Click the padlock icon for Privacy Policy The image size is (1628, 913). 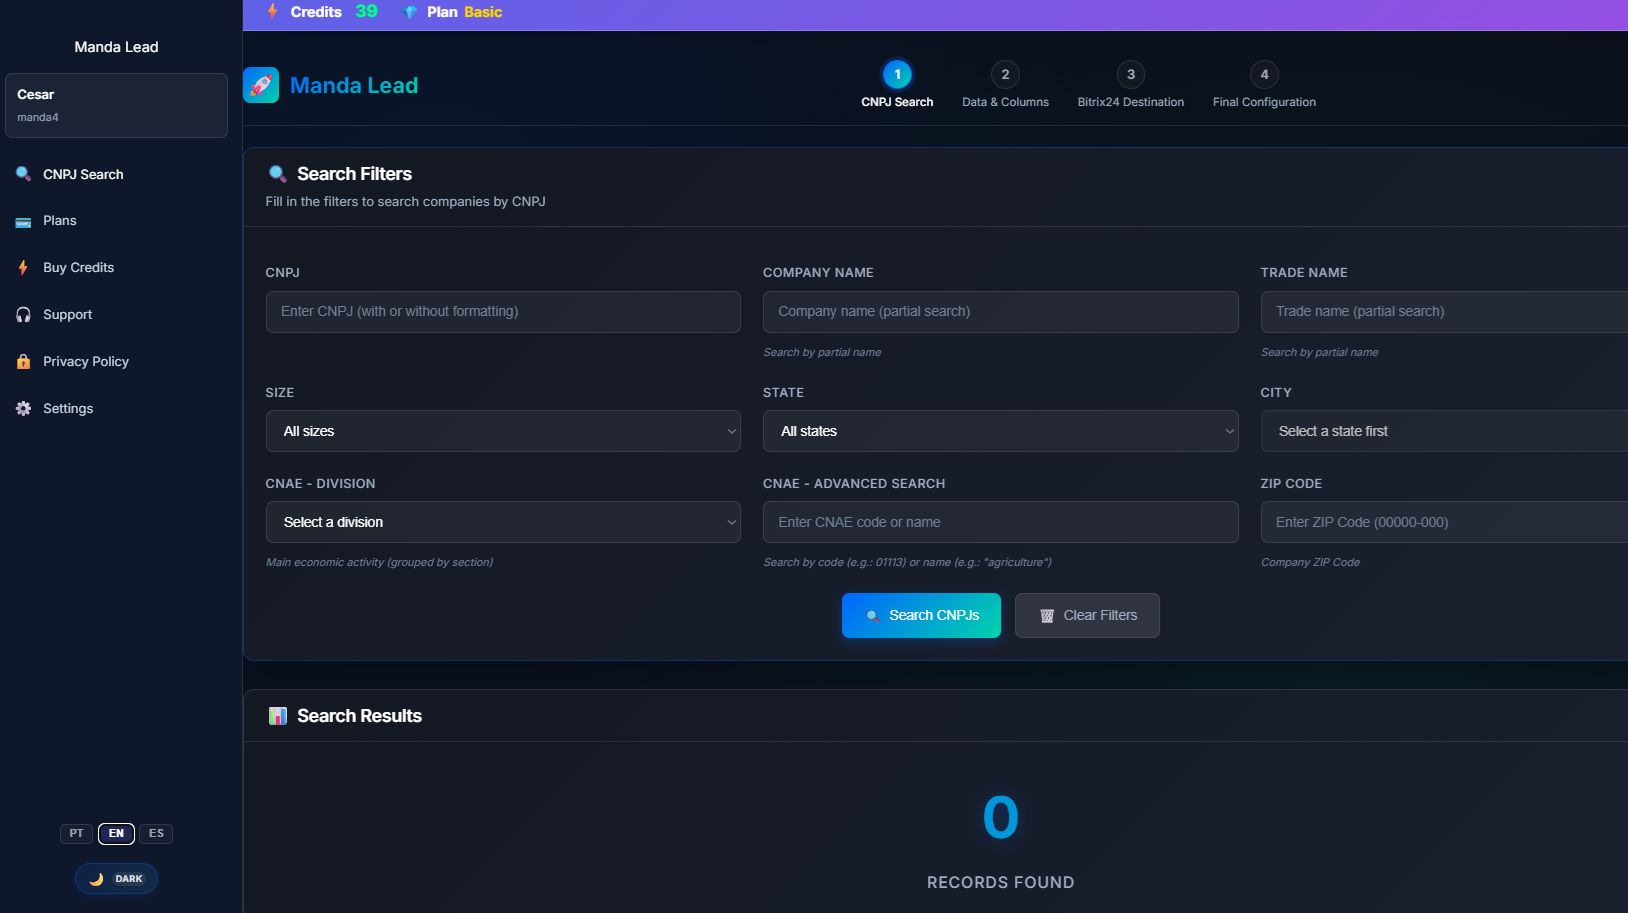point(23,362)
